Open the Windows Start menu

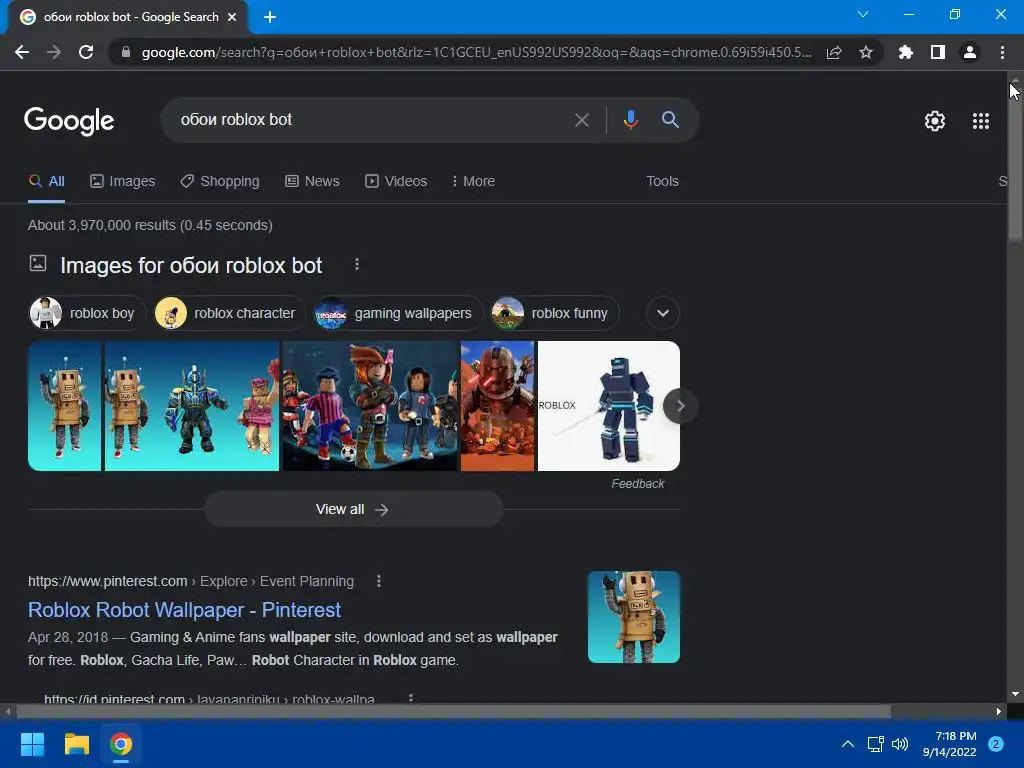coord(32,744)
